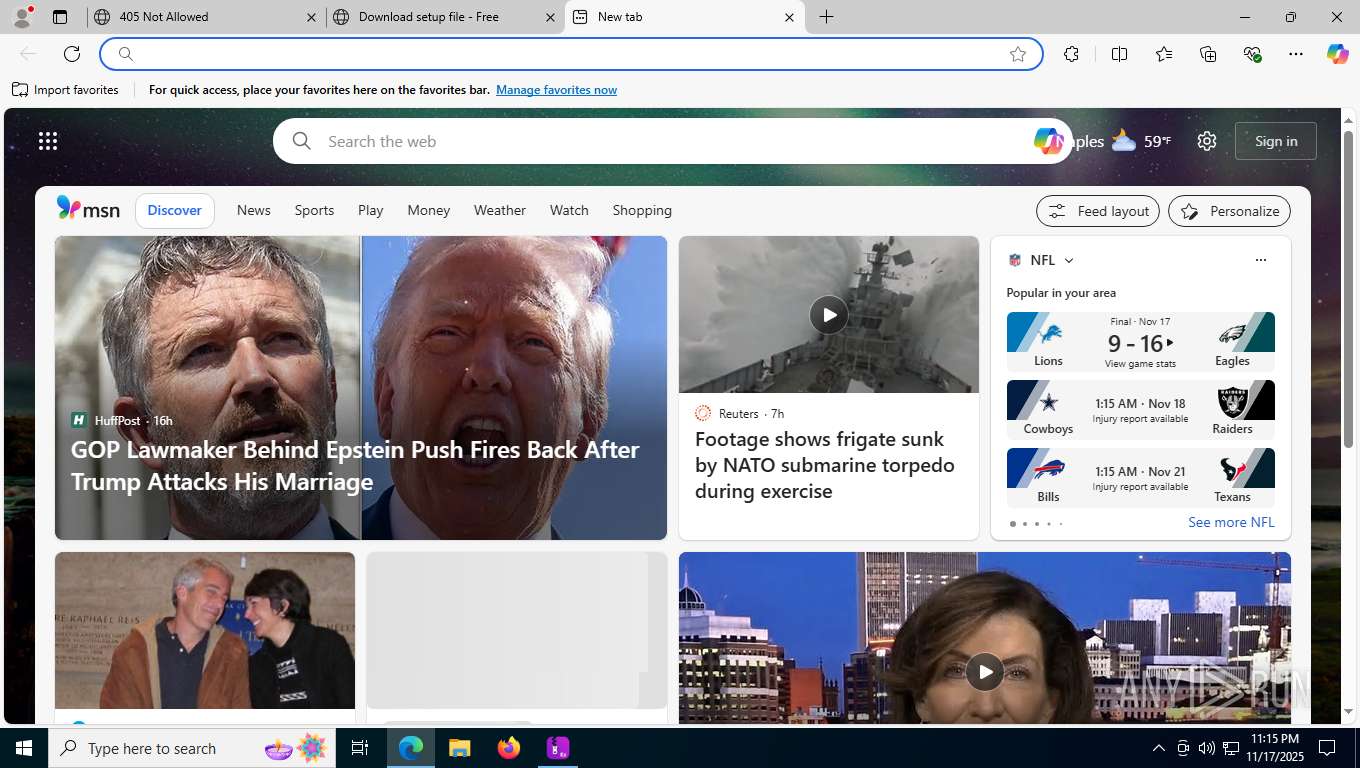Click See more NFL link
1360x768 pixels.
click(1231, 522)
